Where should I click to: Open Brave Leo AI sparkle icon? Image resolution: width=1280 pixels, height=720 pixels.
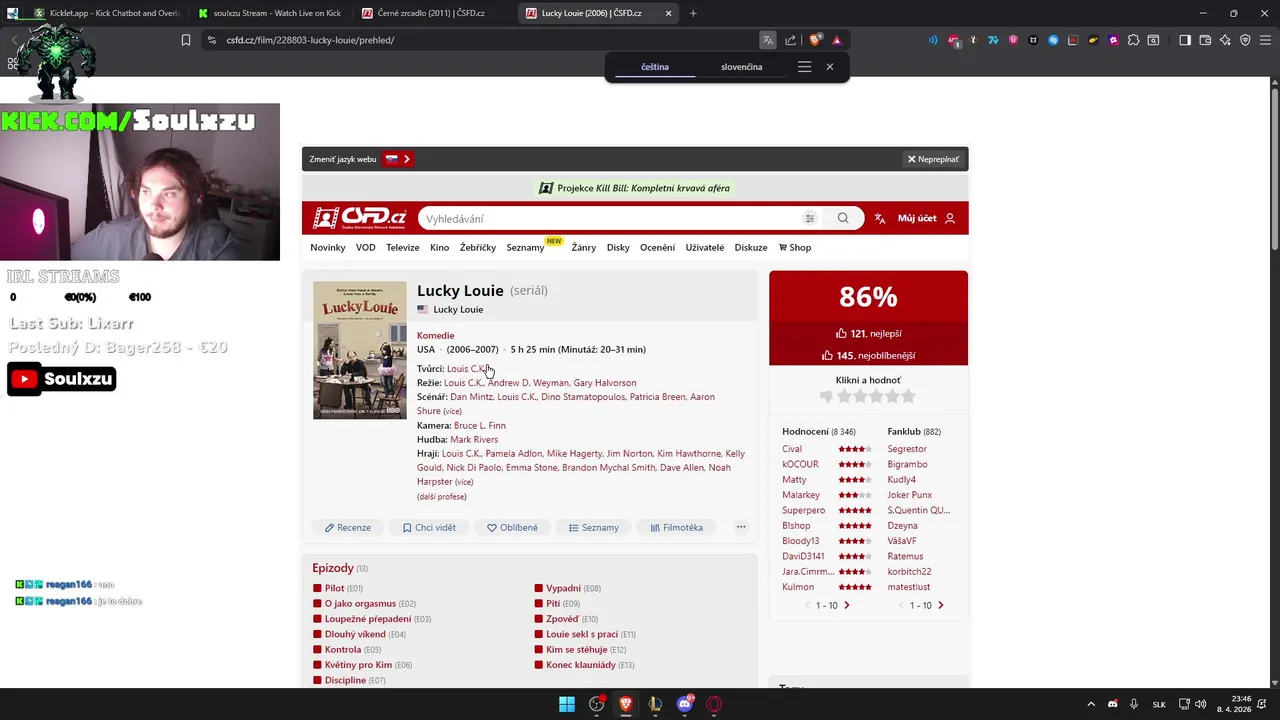coord(1225,40)
